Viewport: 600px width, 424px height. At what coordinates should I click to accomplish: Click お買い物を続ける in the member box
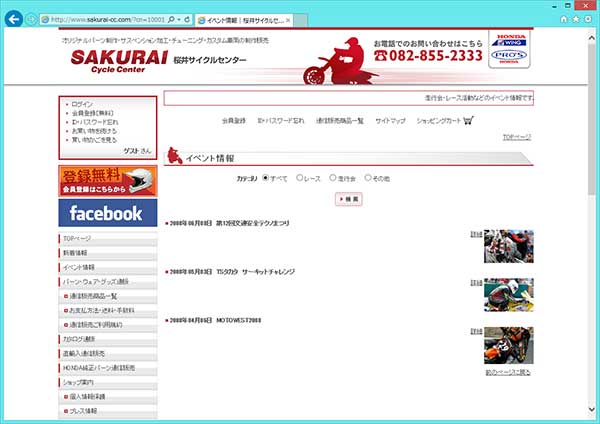click(x=94, y=131)
